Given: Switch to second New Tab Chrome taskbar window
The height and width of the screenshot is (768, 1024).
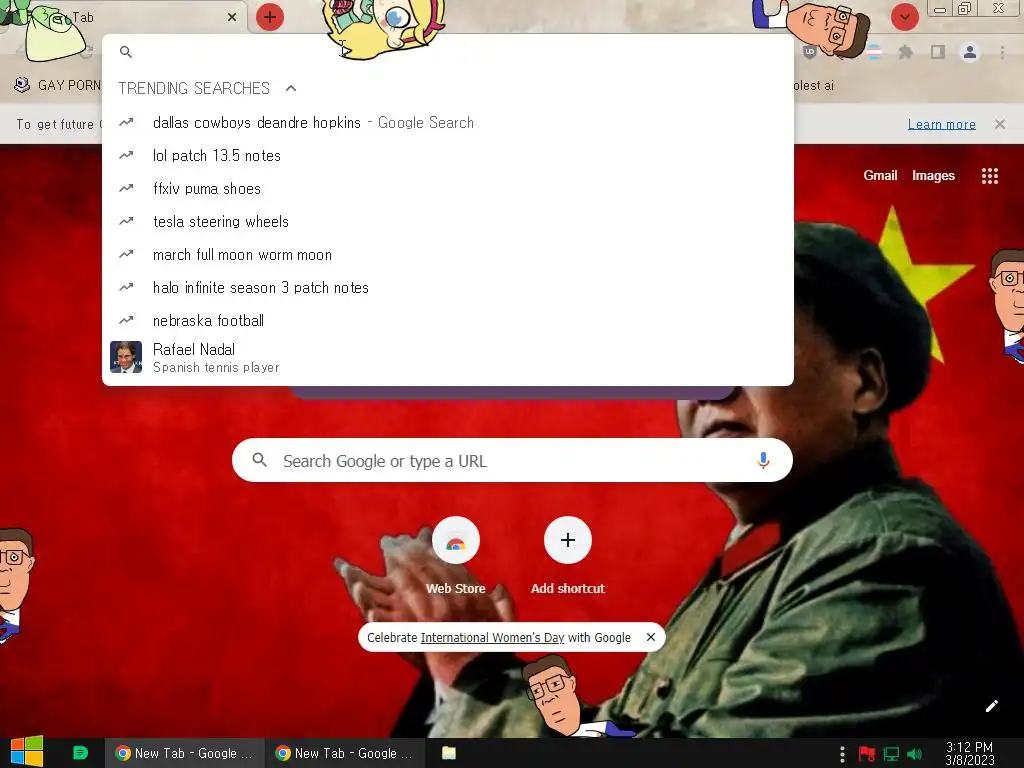Looking at the screenshot, I should [x=345, y=753].
